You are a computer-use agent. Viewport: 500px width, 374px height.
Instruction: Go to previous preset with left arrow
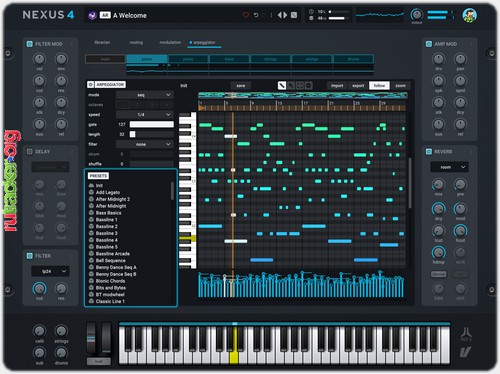coord(279,15)
